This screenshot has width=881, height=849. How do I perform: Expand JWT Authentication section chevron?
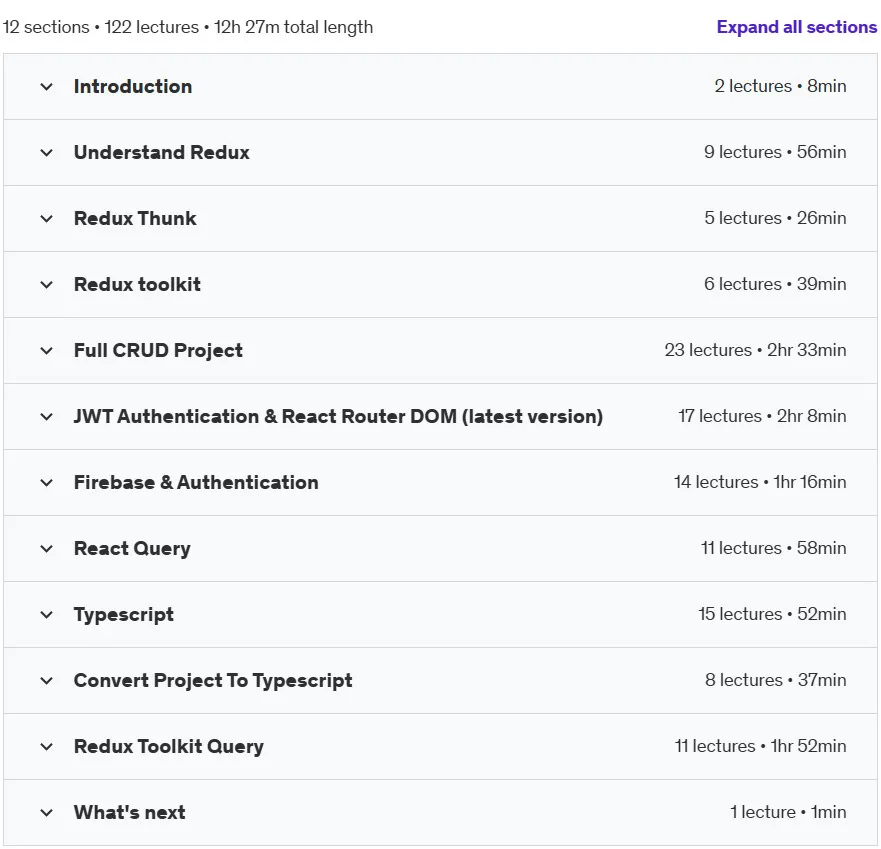pos(47,416)
